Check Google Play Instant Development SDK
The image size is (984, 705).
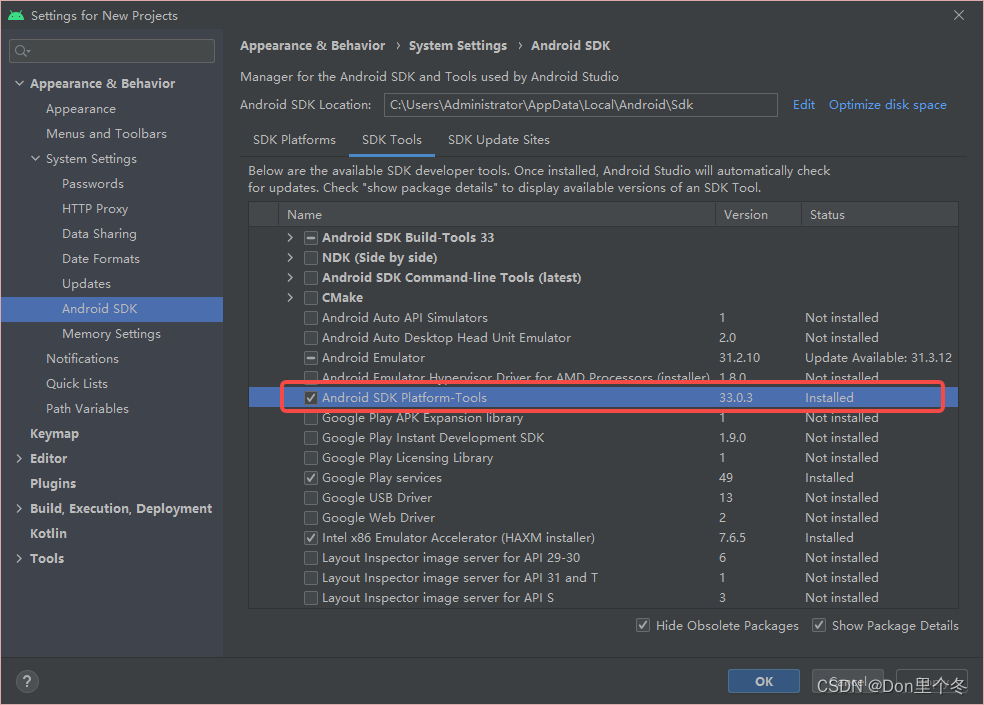pos(311,438)
